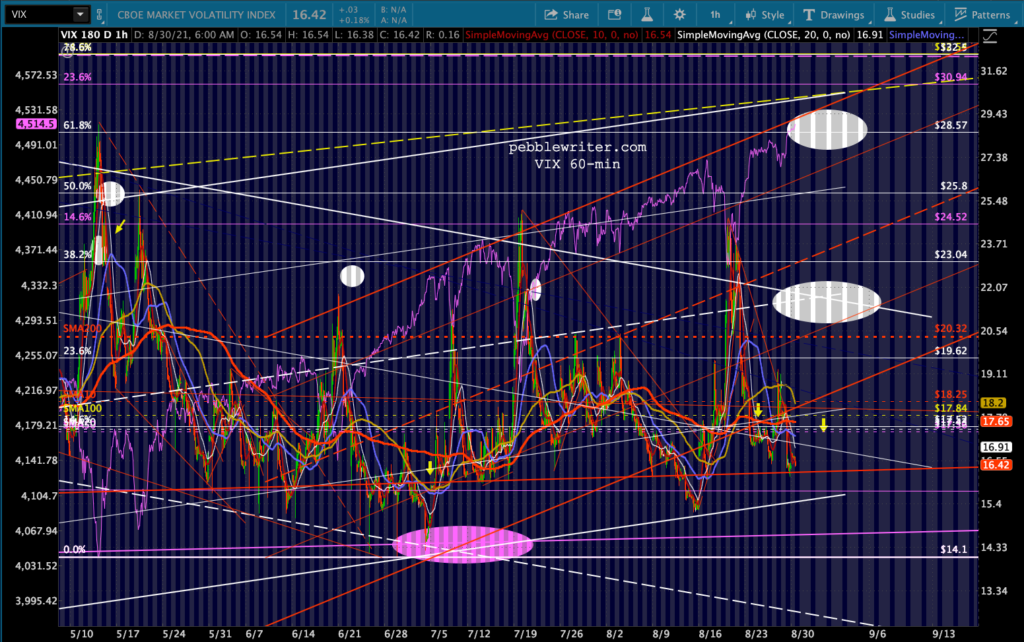Click the 'VIX 180 D 1h' chart title
Viewport: 1024px width, 642px height.
pyautogui.click(x=94, y=35)
